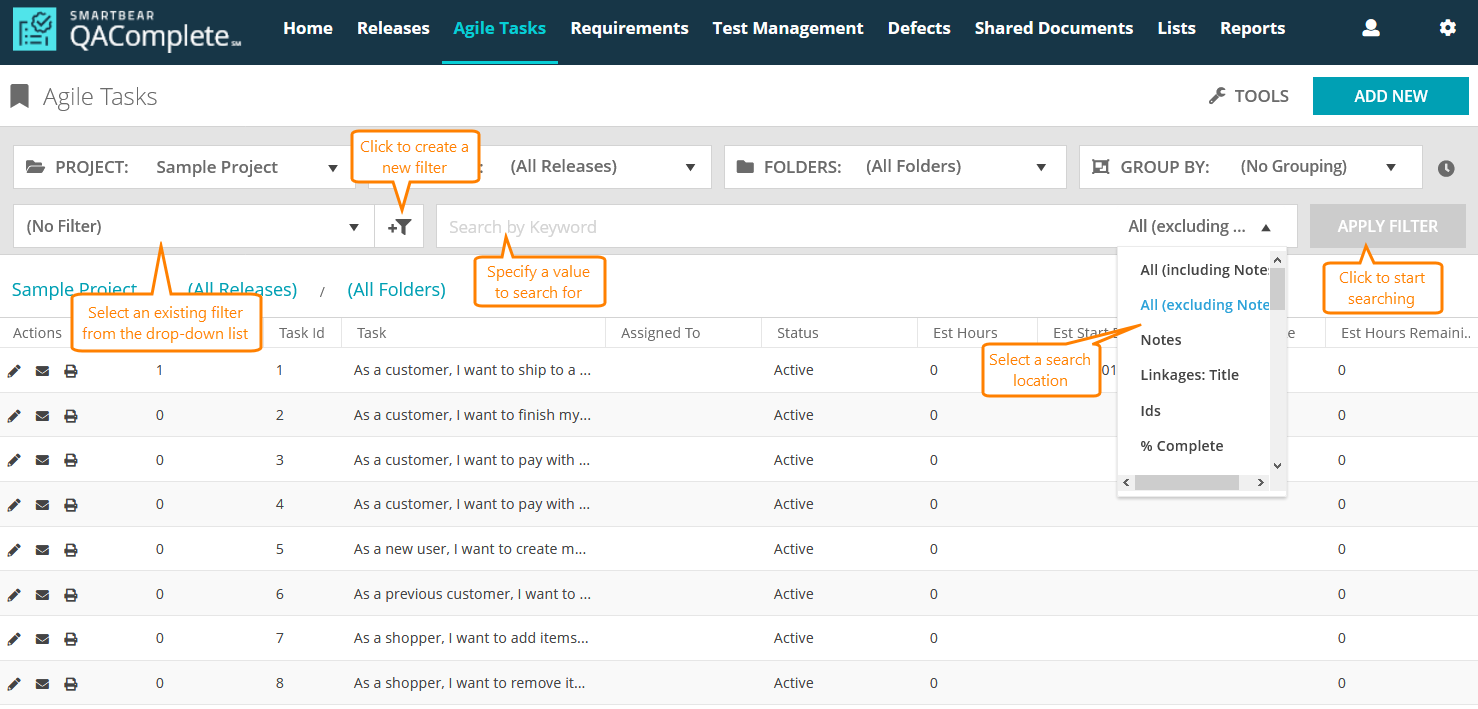Click the Search by Keyword input field
1478x709 pixels.
(770, 227)
